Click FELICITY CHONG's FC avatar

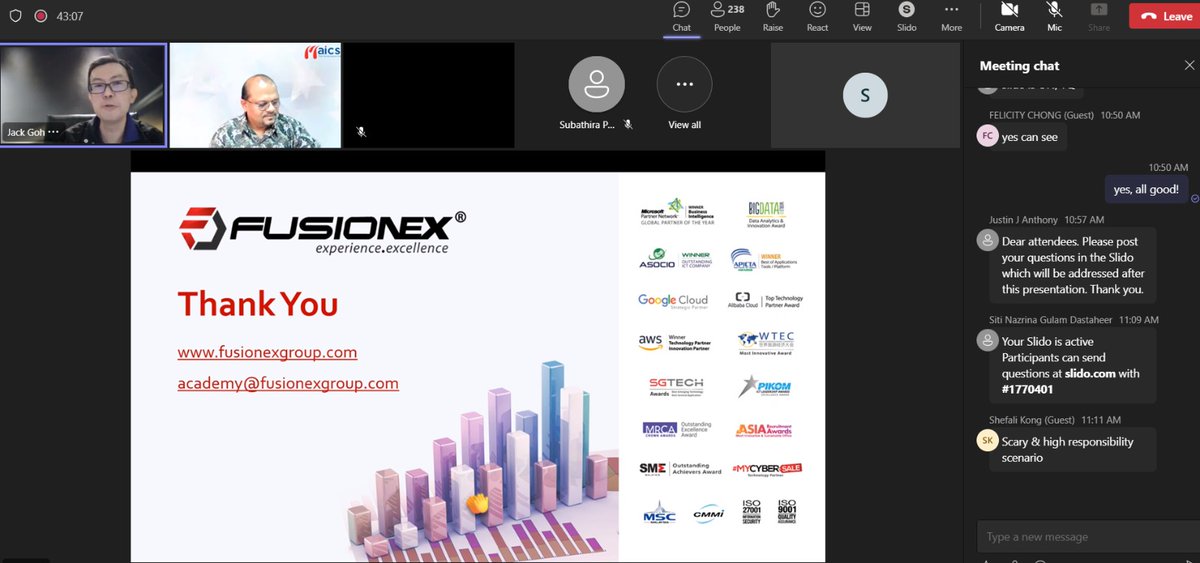[x=987, y=134]
